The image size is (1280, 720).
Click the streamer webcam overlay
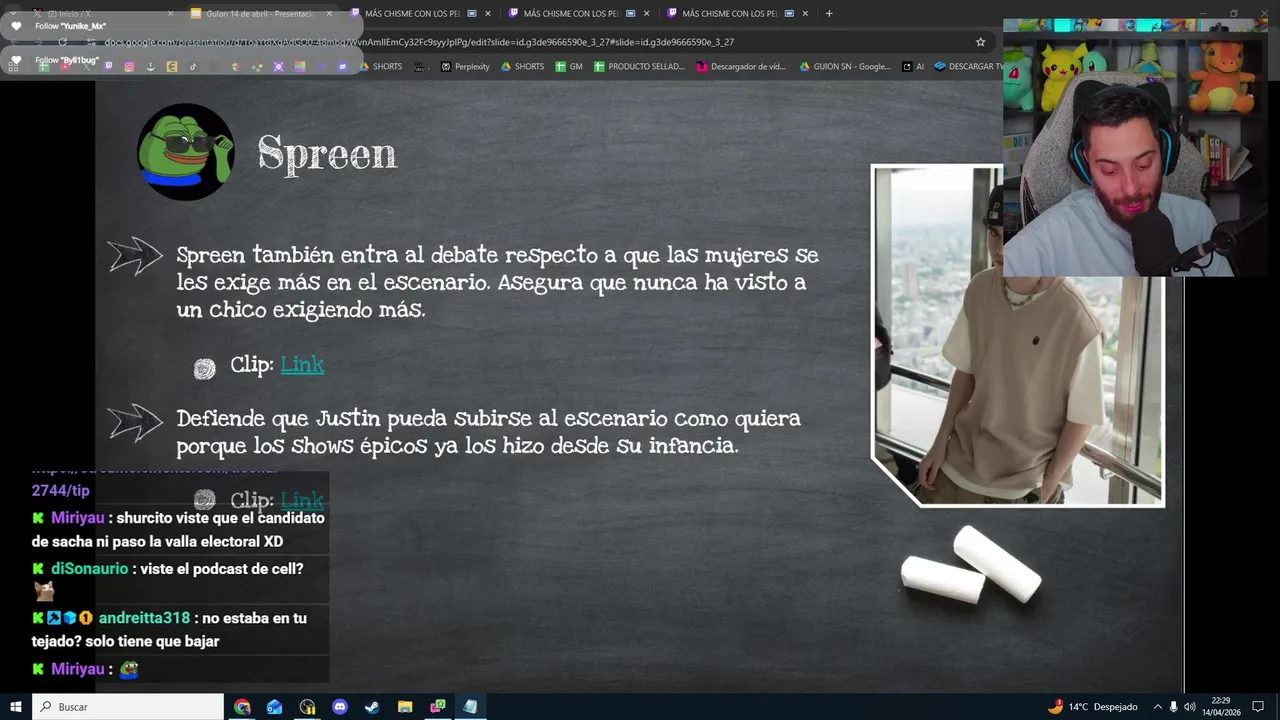coord(1135,147)
